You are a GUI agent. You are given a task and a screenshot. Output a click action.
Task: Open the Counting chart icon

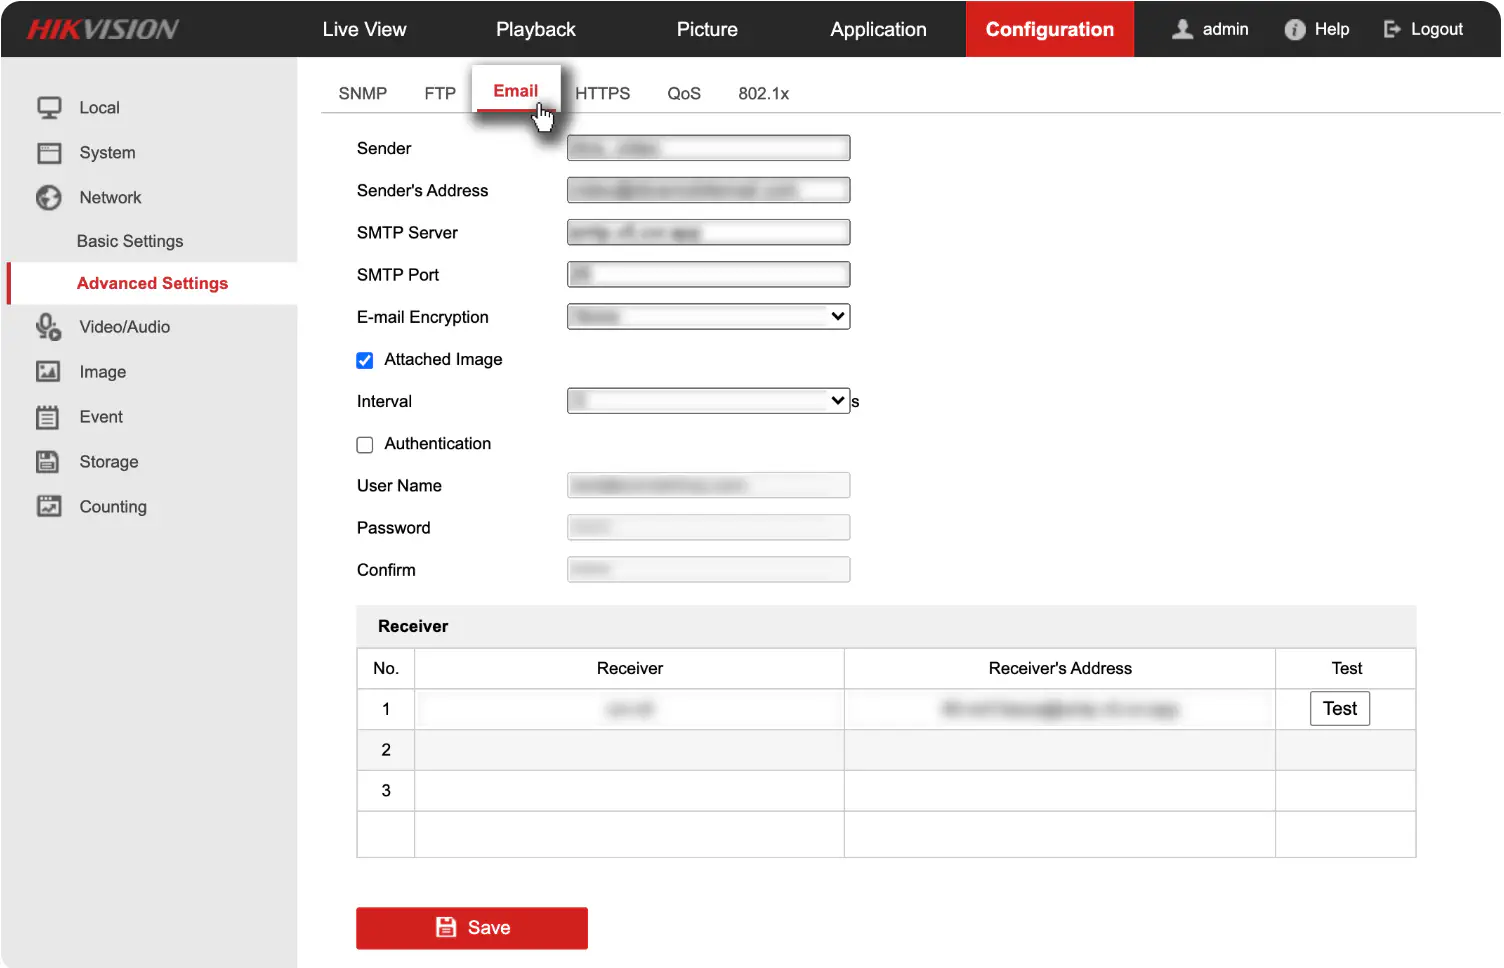click(49, 507)
